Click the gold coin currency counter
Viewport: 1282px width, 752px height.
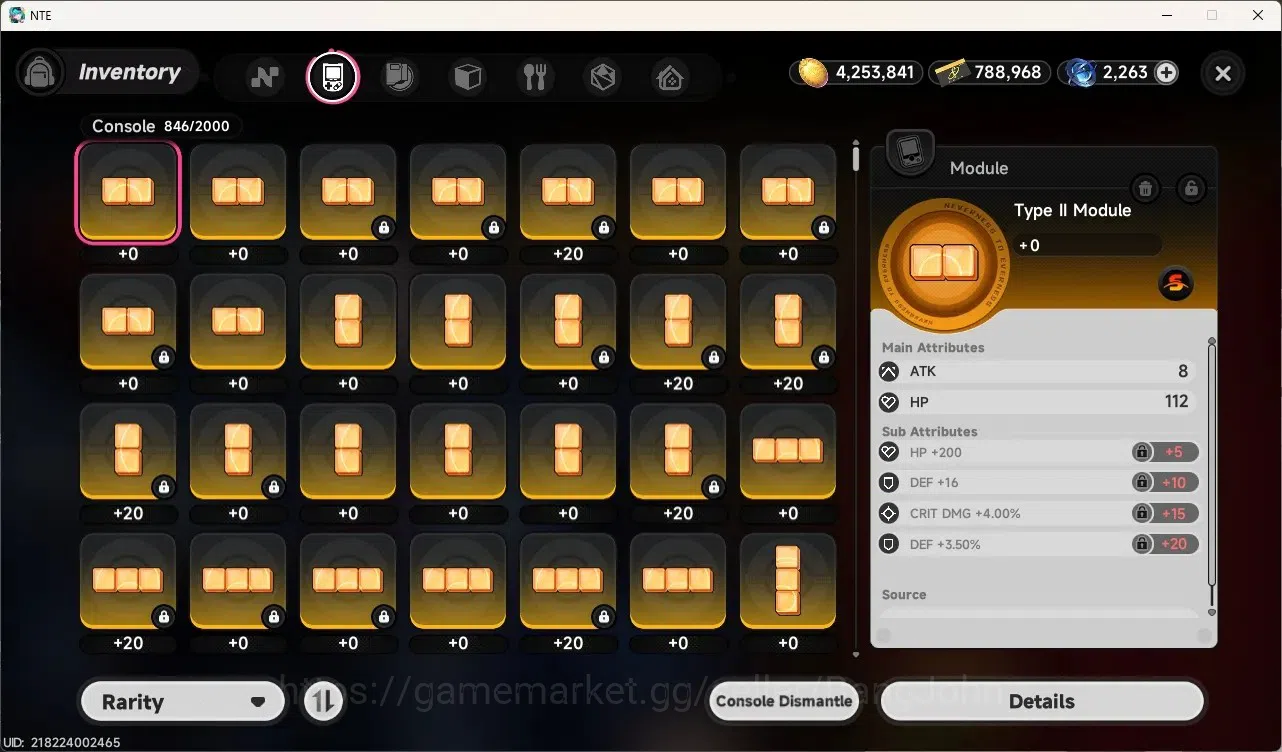(856, 73)
